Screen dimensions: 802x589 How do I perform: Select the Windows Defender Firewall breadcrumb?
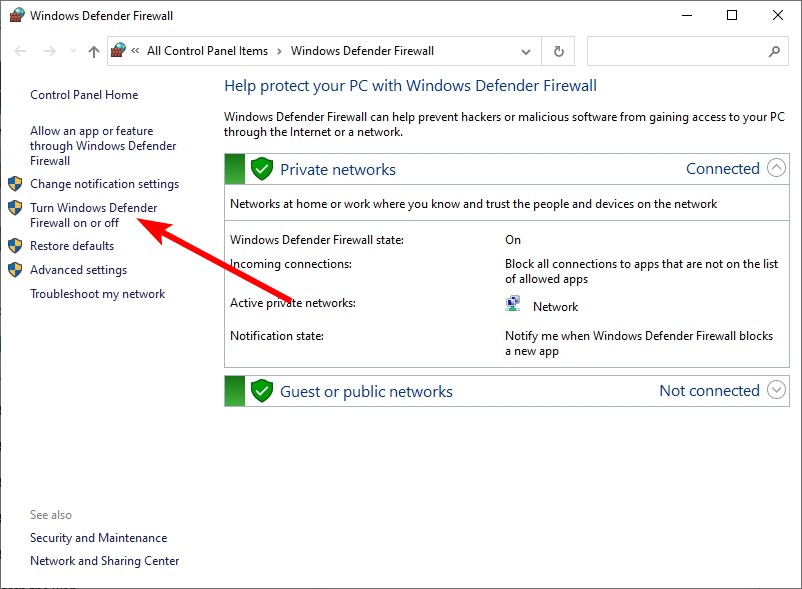pyautogui.click(x=362, y=51)
